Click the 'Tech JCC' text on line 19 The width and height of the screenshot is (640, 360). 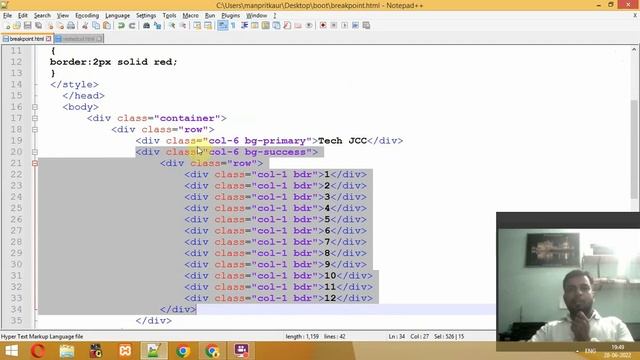(x=342, y=141)
